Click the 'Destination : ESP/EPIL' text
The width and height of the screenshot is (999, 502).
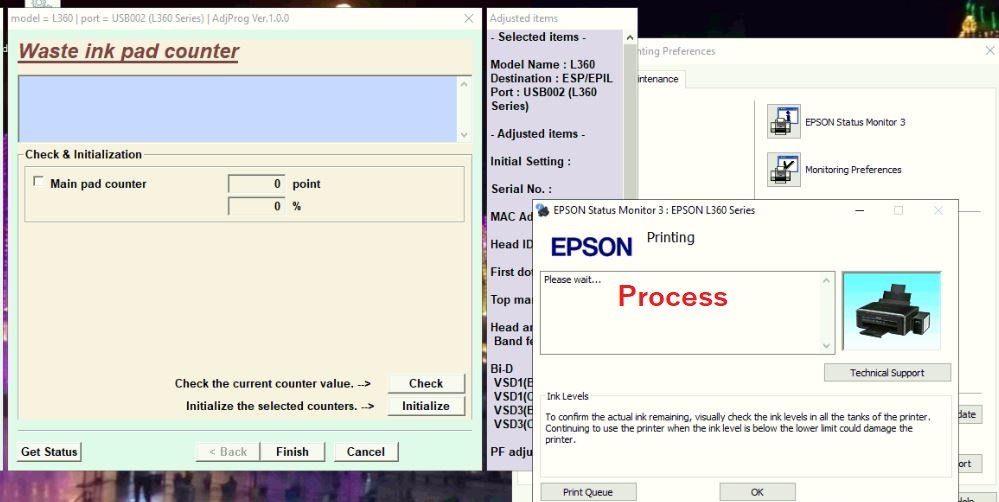click(x=551, y=78)
